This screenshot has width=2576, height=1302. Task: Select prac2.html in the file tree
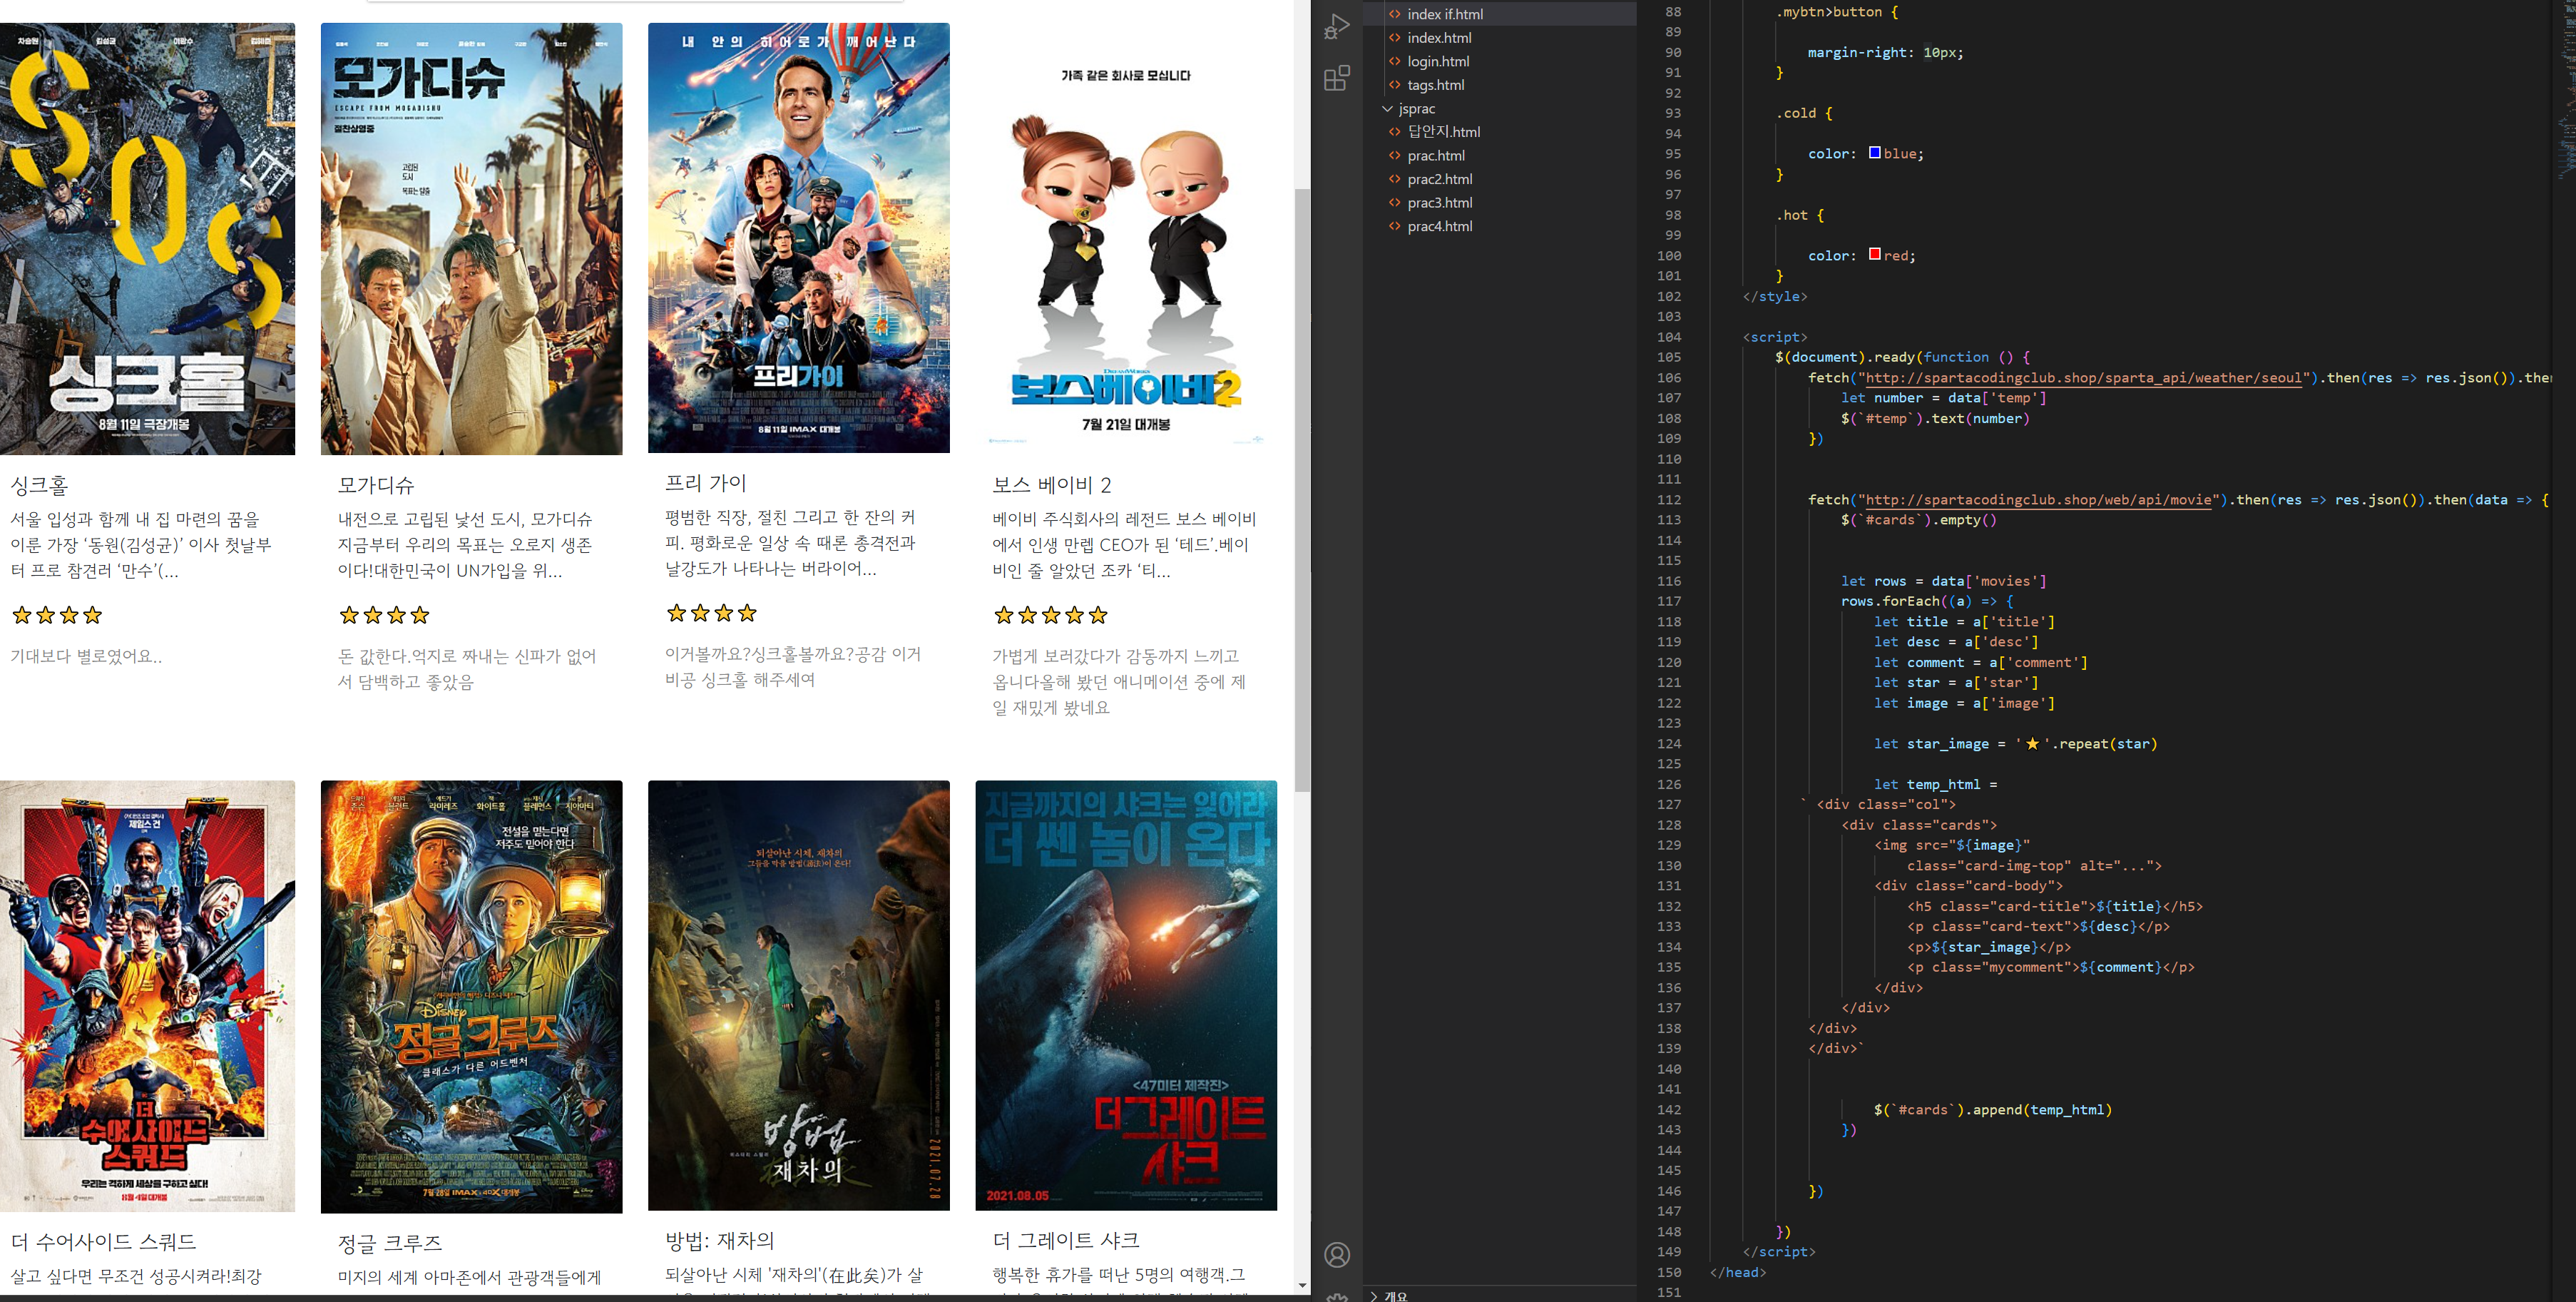1440,179
